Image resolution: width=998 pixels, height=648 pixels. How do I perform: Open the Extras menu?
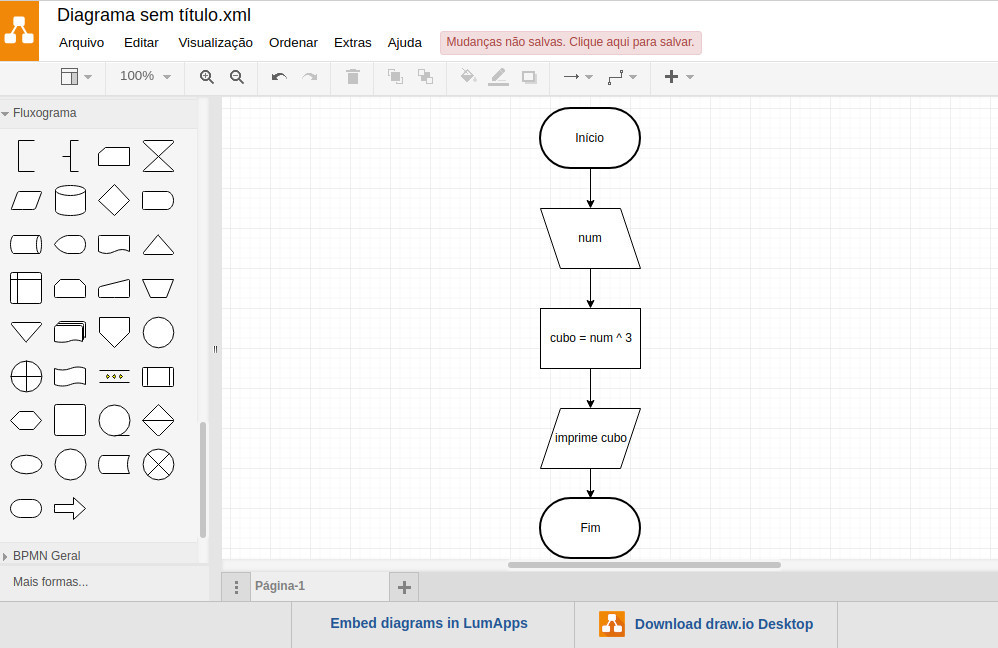tap(353, 43)
